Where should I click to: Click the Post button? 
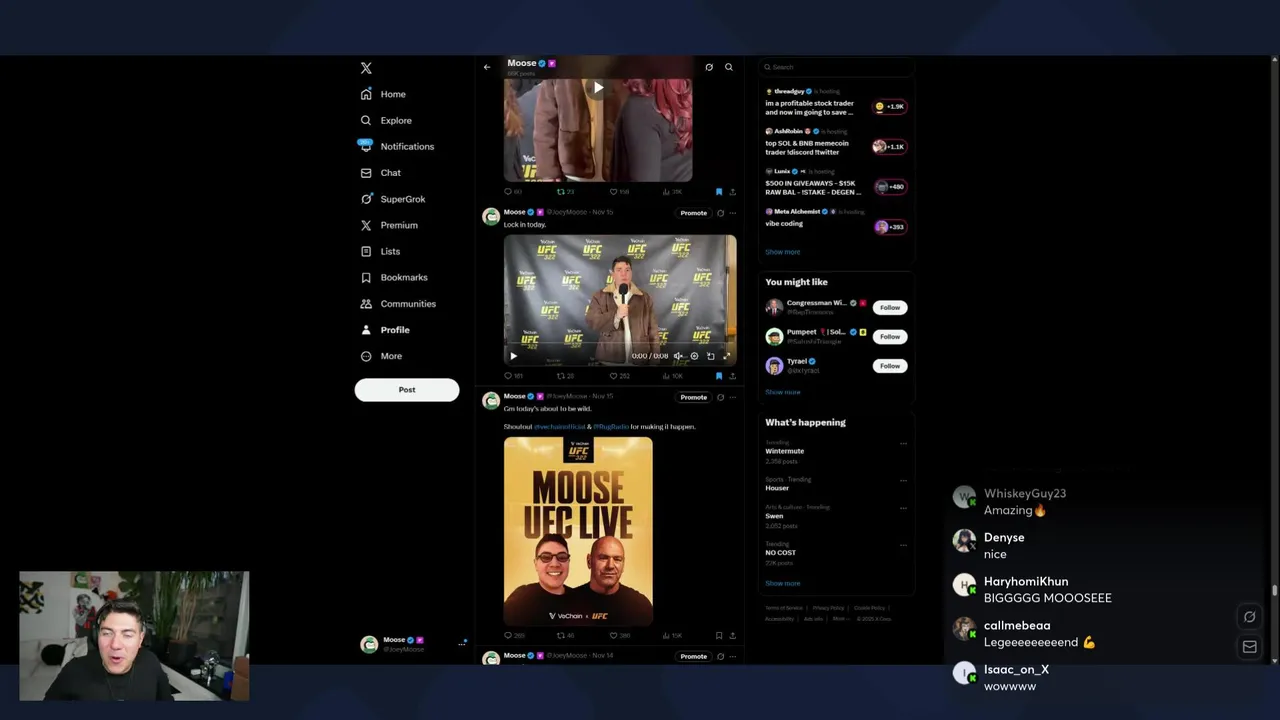pos(407,390)
